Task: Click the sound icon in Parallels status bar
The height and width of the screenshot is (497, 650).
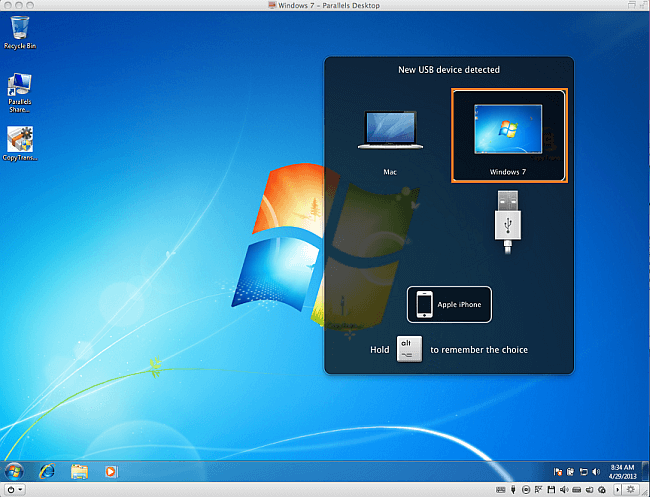Action: click(564, 490)
